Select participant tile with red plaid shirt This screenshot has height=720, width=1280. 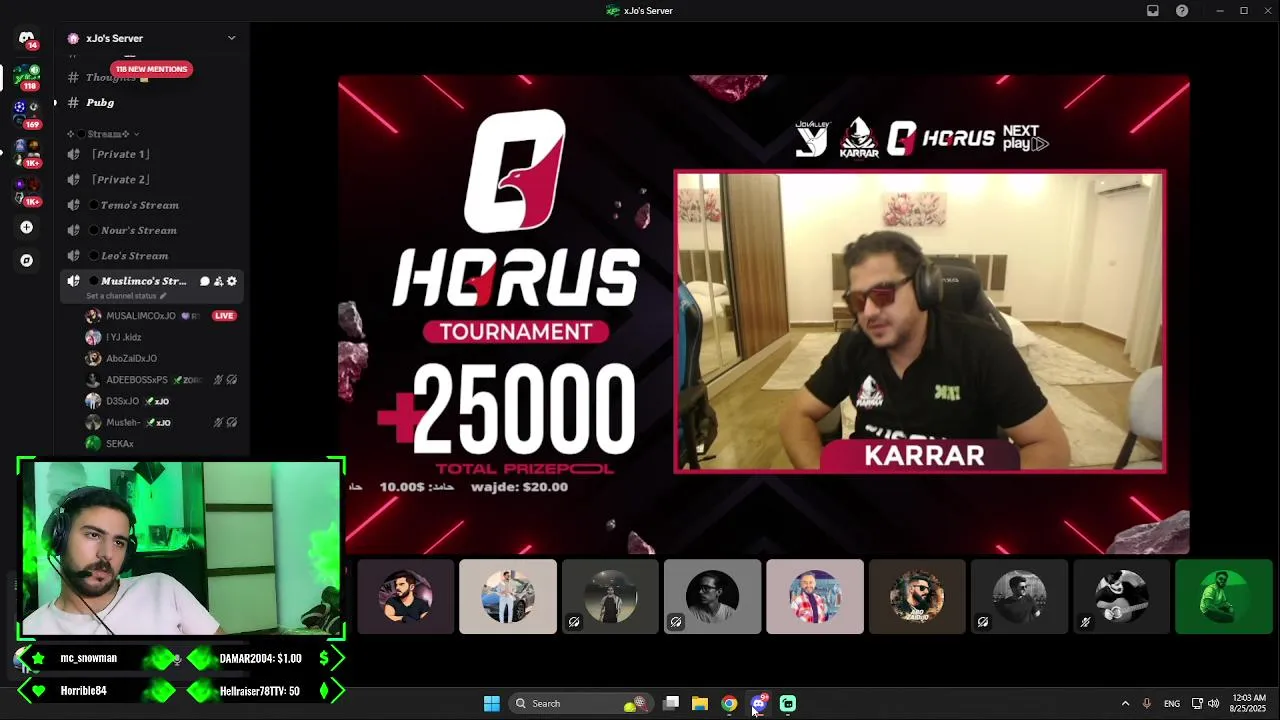[x=815, y=597]
